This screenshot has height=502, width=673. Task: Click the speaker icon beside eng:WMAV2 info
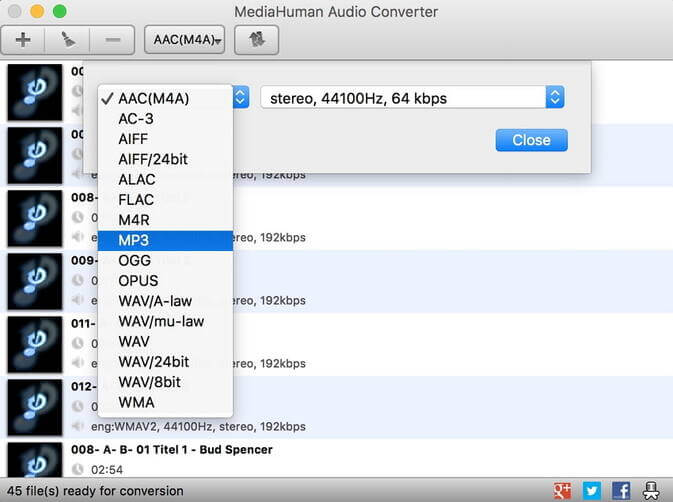pyautogui.click(x=78, y=426)
